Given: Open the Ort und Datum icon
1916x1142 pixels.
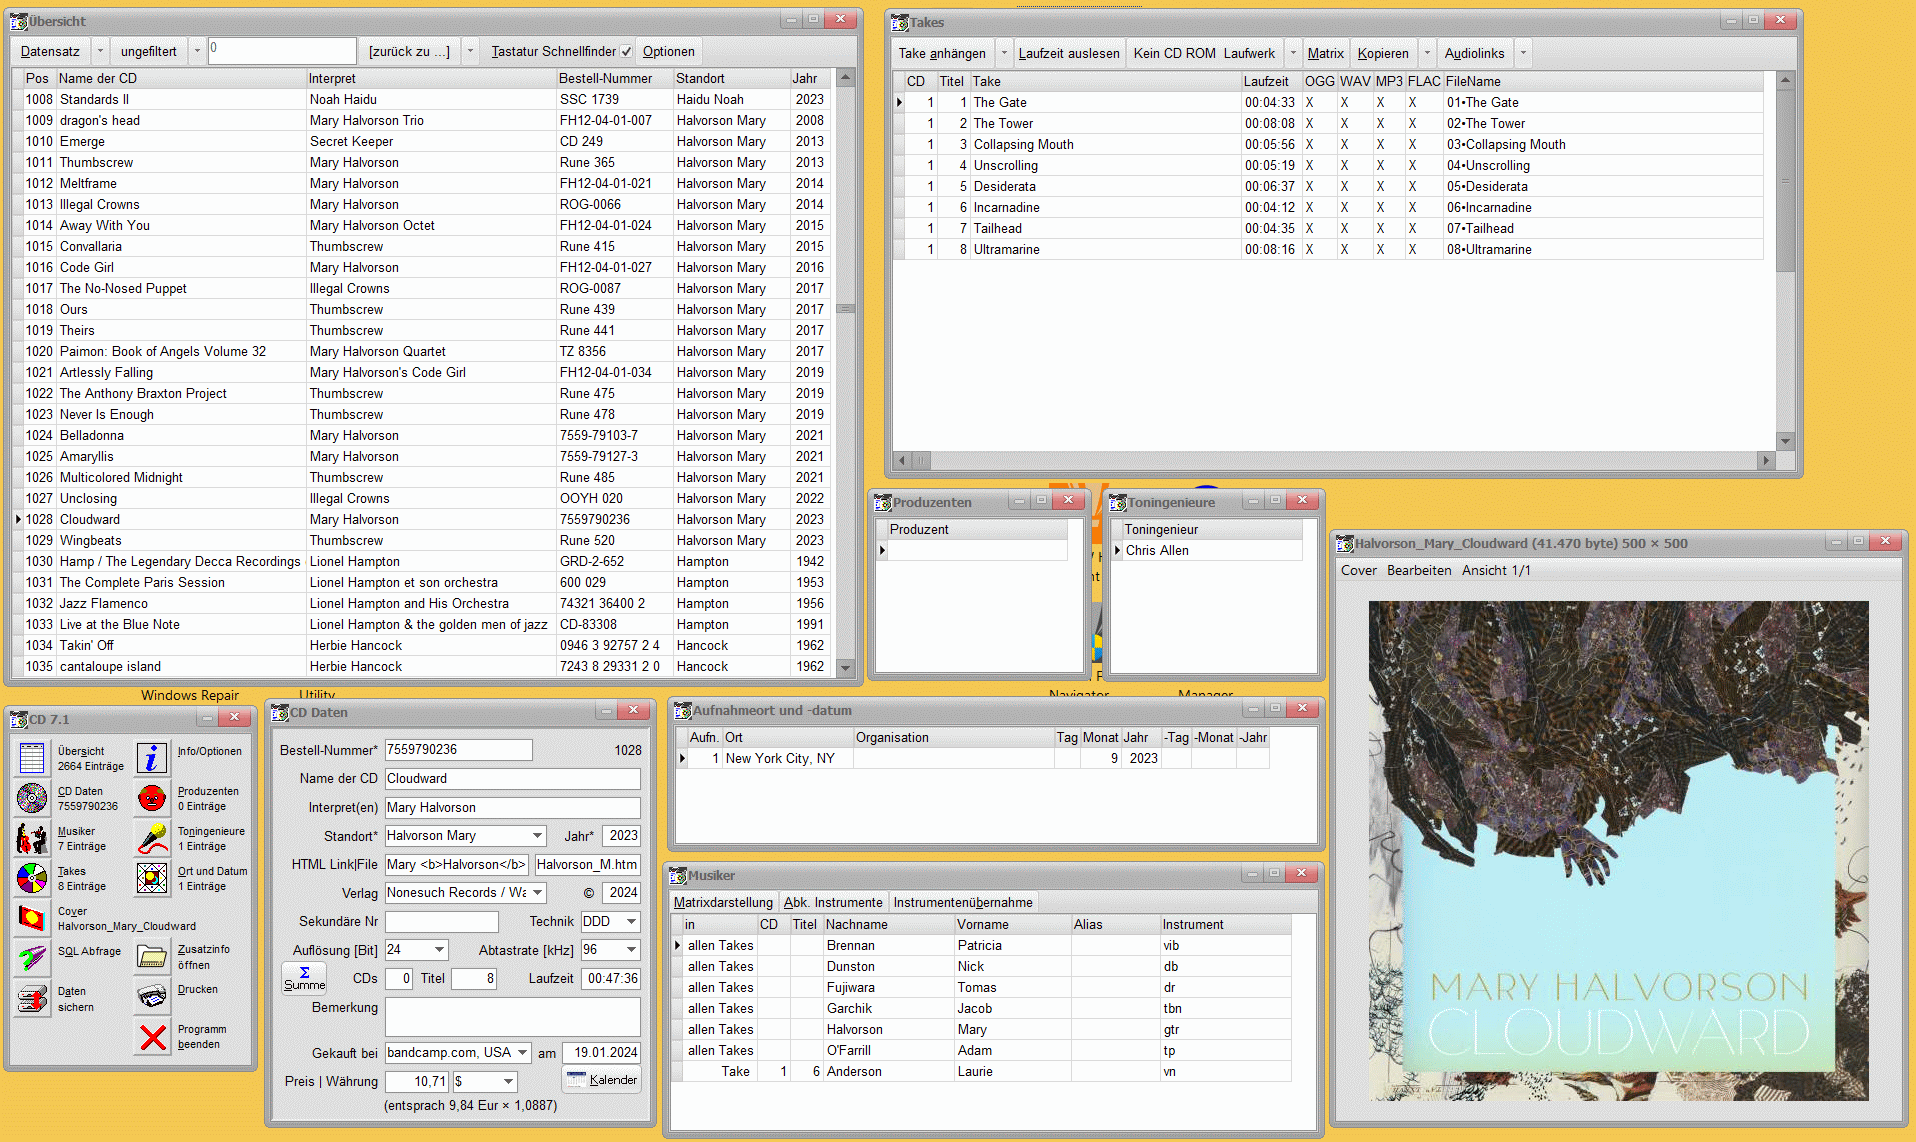Looking at the screenshot, I should 152,878.
